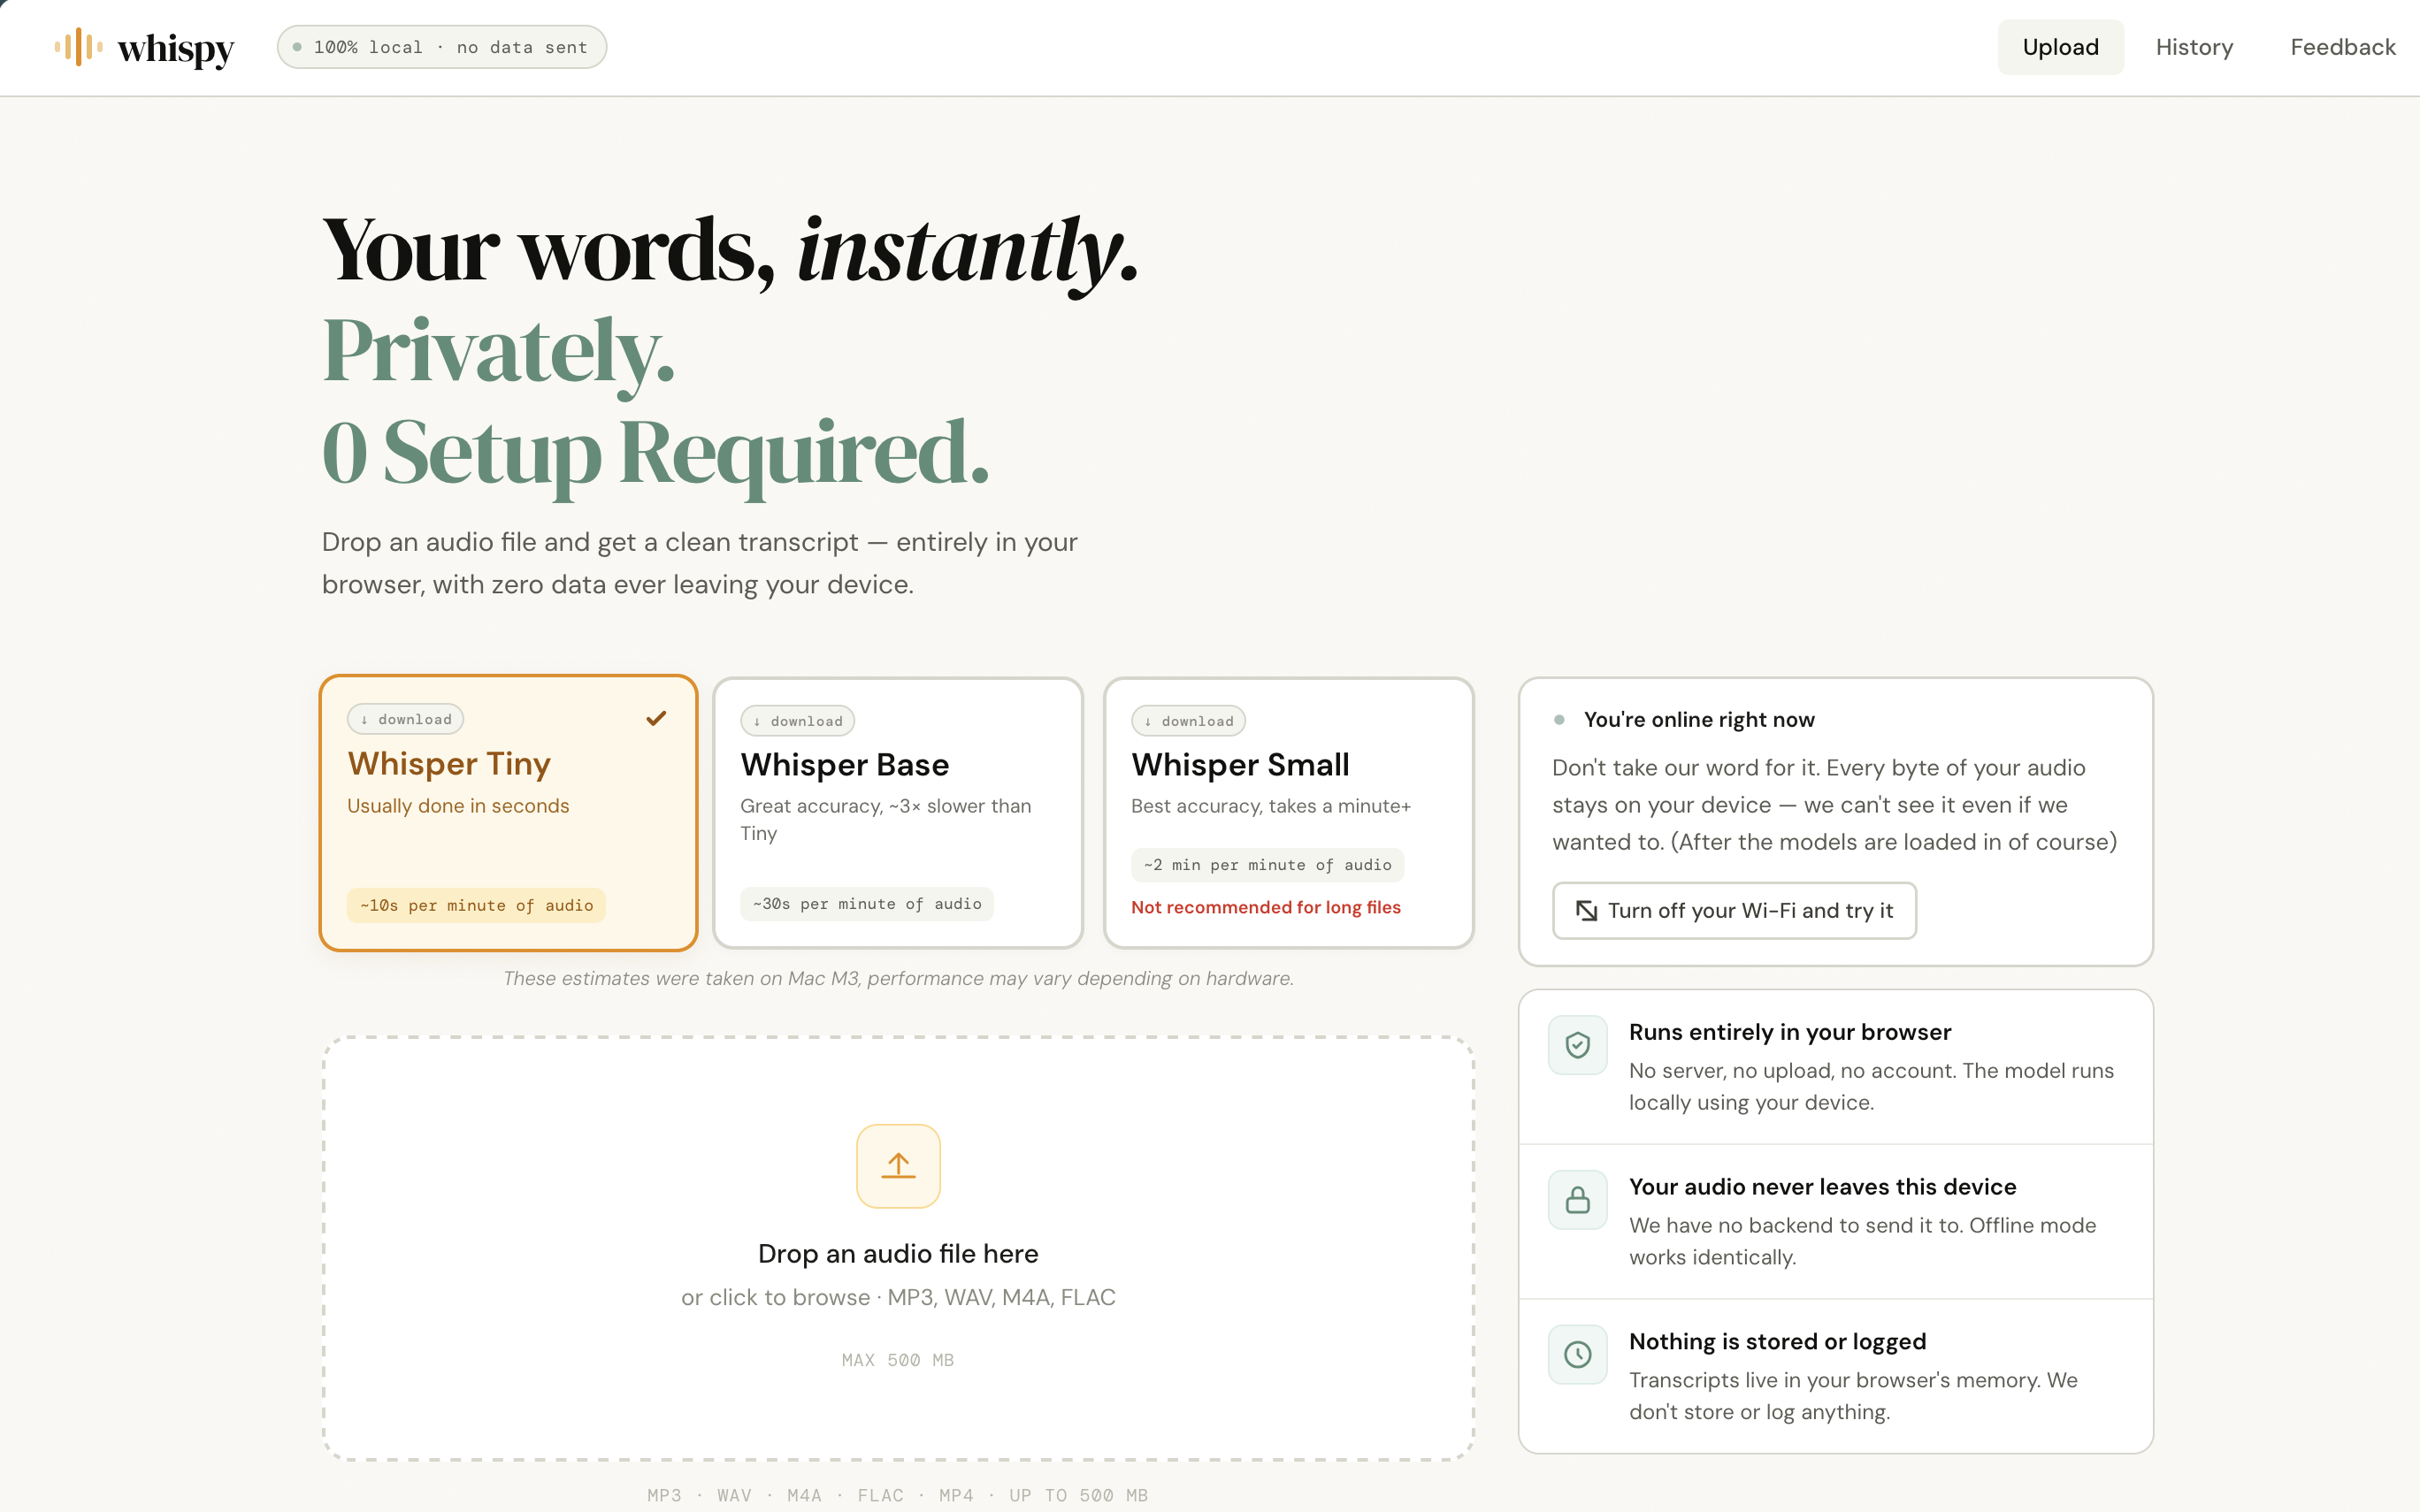
Task: Click the '100% local · no data sent' badge
Action: (441, 47)
